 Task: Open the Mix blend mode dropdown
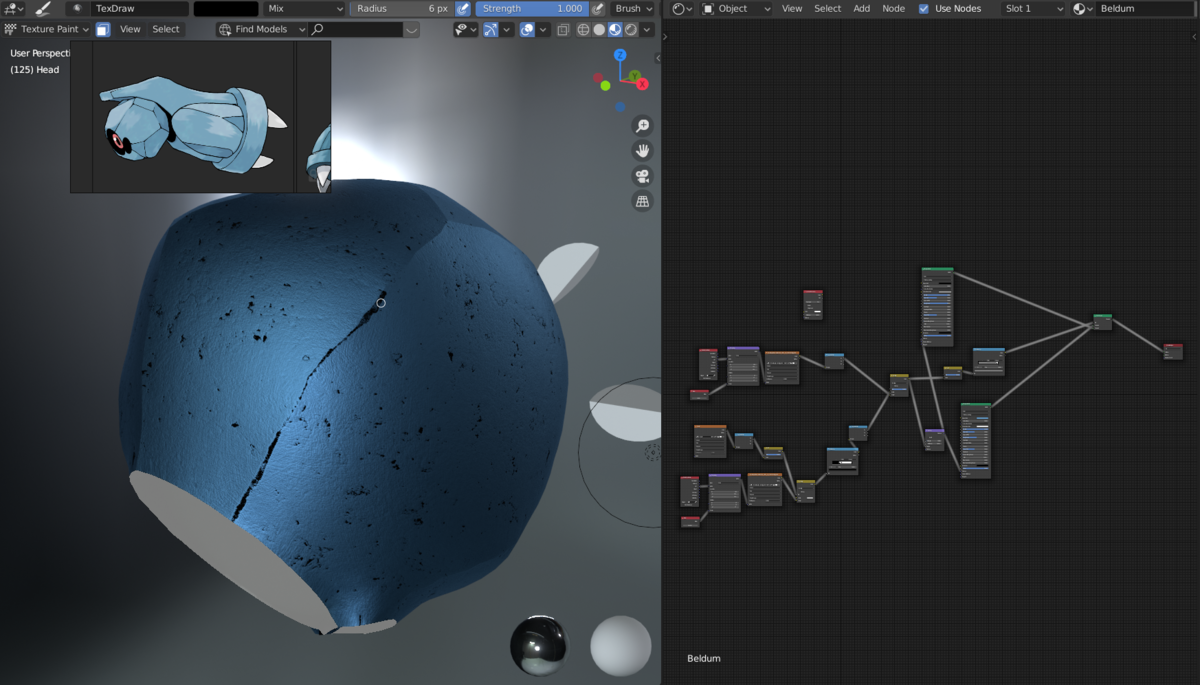(304, 8)
